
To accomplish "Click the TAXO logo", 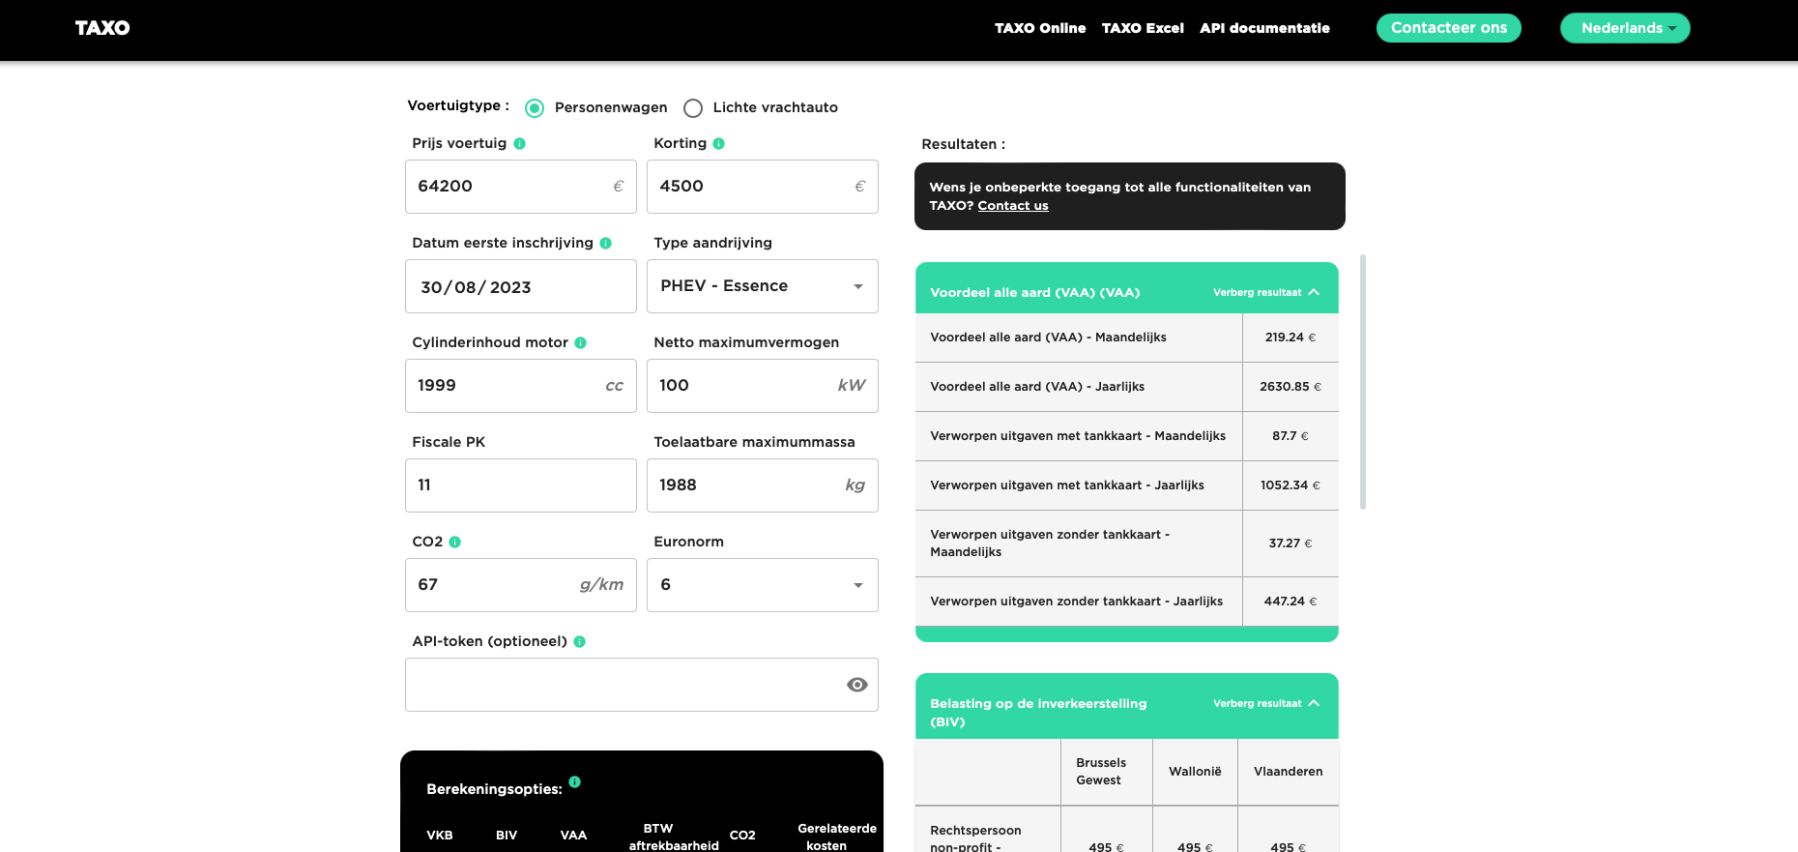I will [x=102, y=28].
